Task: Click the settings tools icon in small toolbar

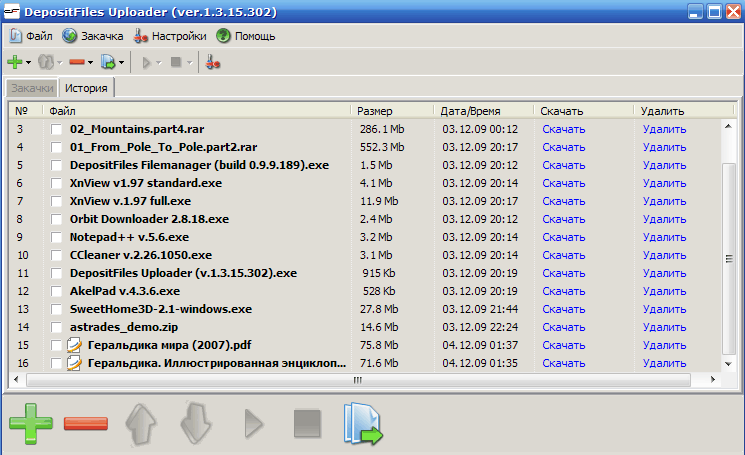Action: pos(212,62)
